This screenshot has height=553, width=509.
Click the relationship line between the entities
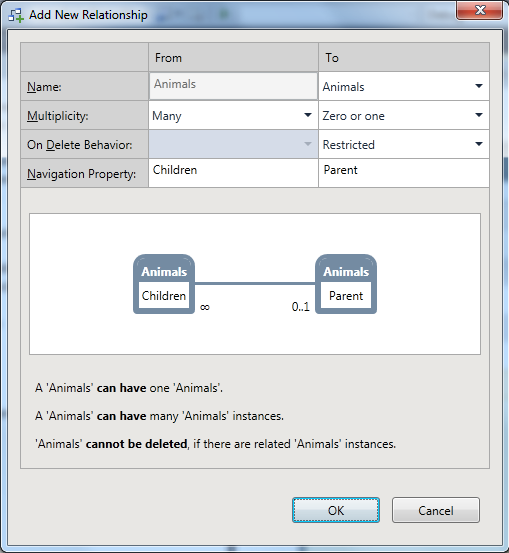tap(255, 283)
